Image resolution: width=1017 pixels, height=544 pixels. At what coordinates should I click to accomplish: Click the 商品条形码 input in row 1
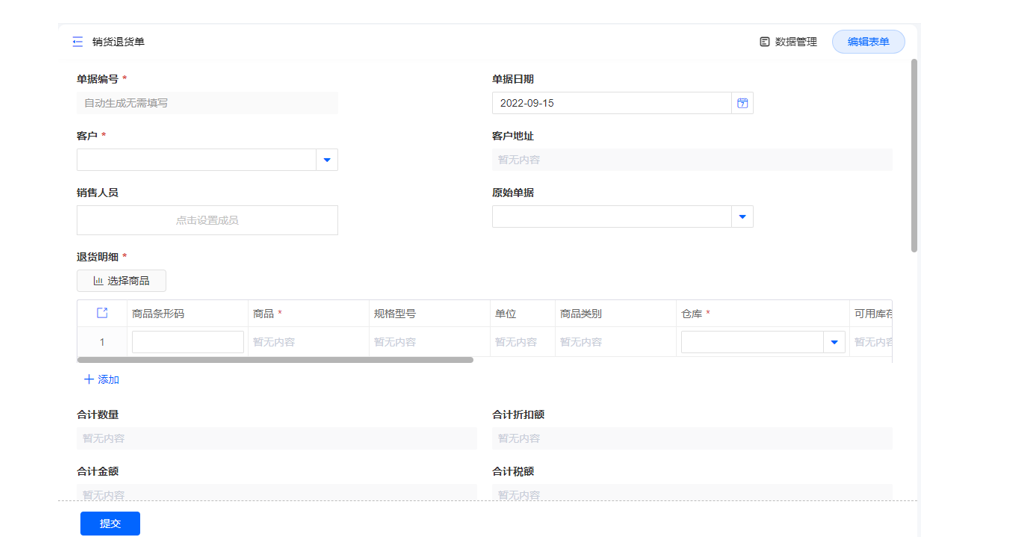187,342
